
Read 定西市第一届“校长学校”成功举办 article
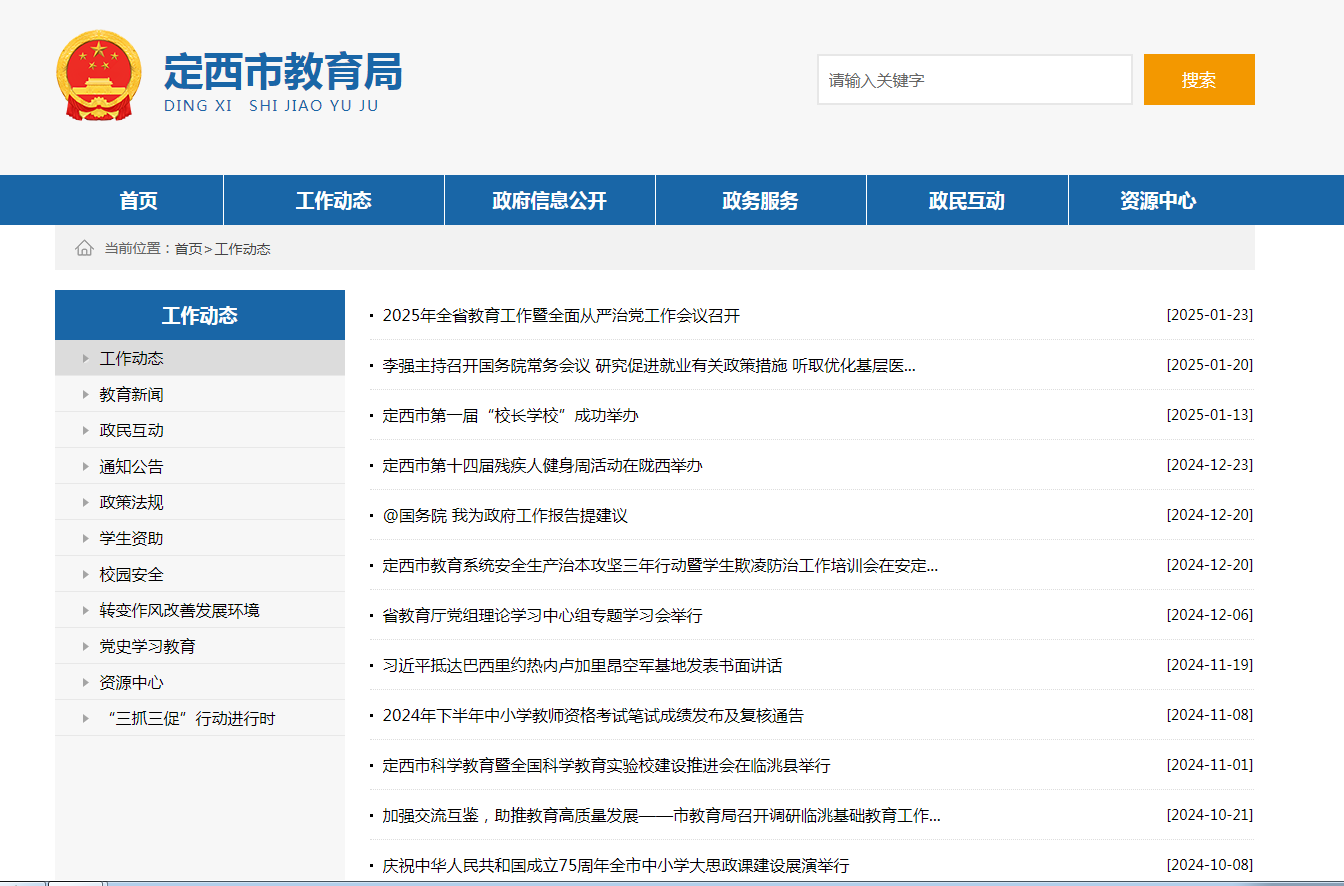pos(510,416)
